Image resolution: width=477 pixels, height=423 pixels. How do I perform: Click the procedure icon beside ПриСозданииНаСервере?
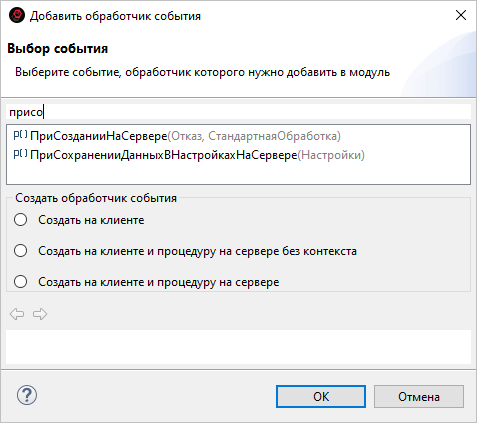[20, 135]
